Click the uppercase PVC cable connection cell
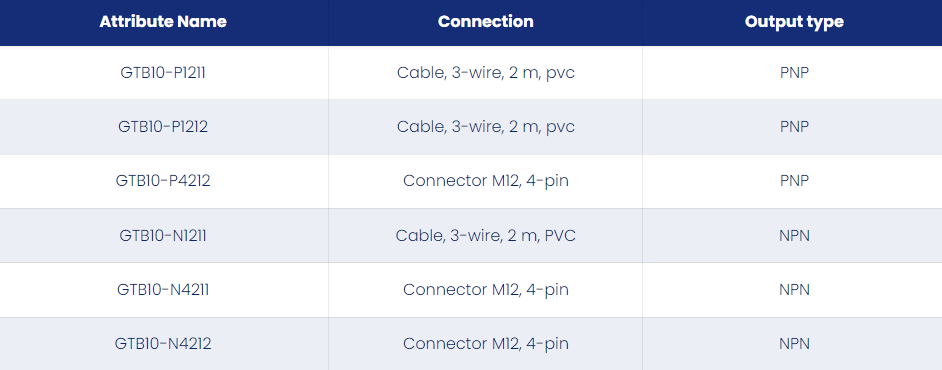Image resolution: width=942 pixels, height=370 pixels. [485, 235]
